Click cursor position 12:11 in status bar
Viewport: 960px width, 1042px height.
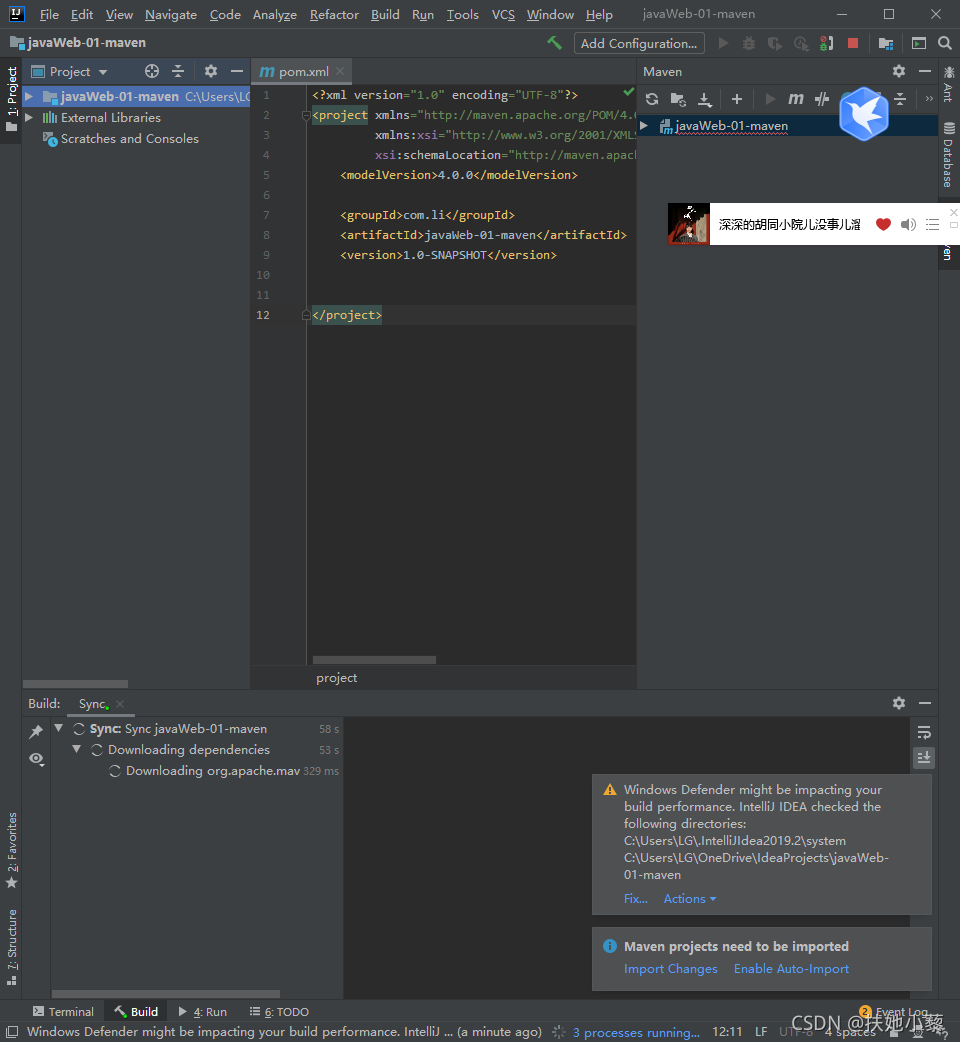click(727, 1032)
